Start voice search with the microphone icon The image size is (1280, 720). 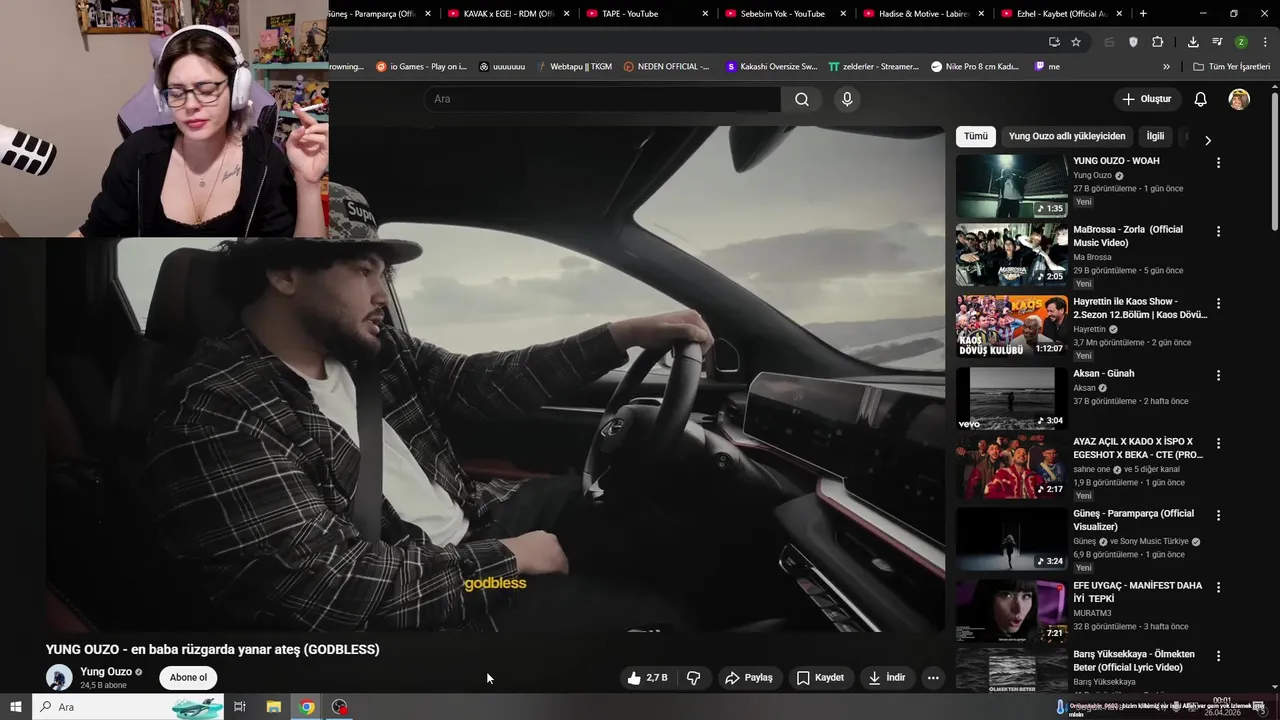coord(847,99)
